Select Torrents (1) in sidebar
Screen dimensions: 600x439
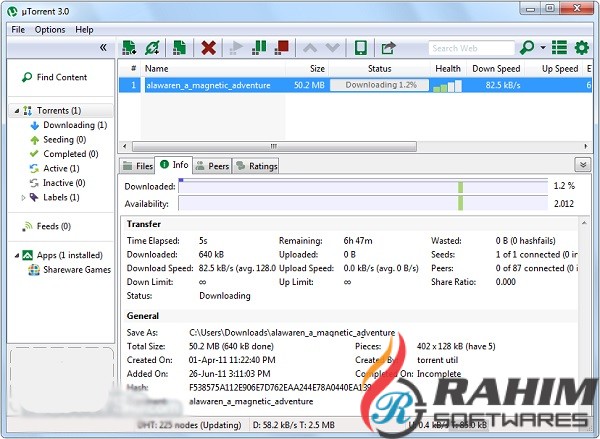[x=59, y=111]
